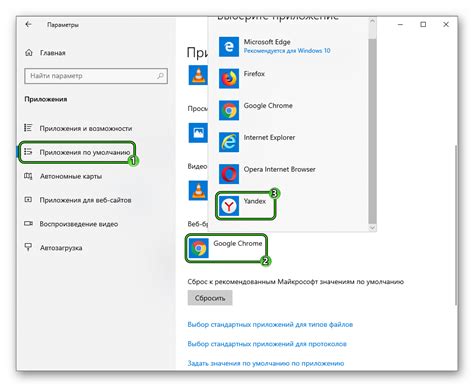Open Автозагрузка section
The width and height of the screenshot is (474, 387).
click(x=61, y=248)
